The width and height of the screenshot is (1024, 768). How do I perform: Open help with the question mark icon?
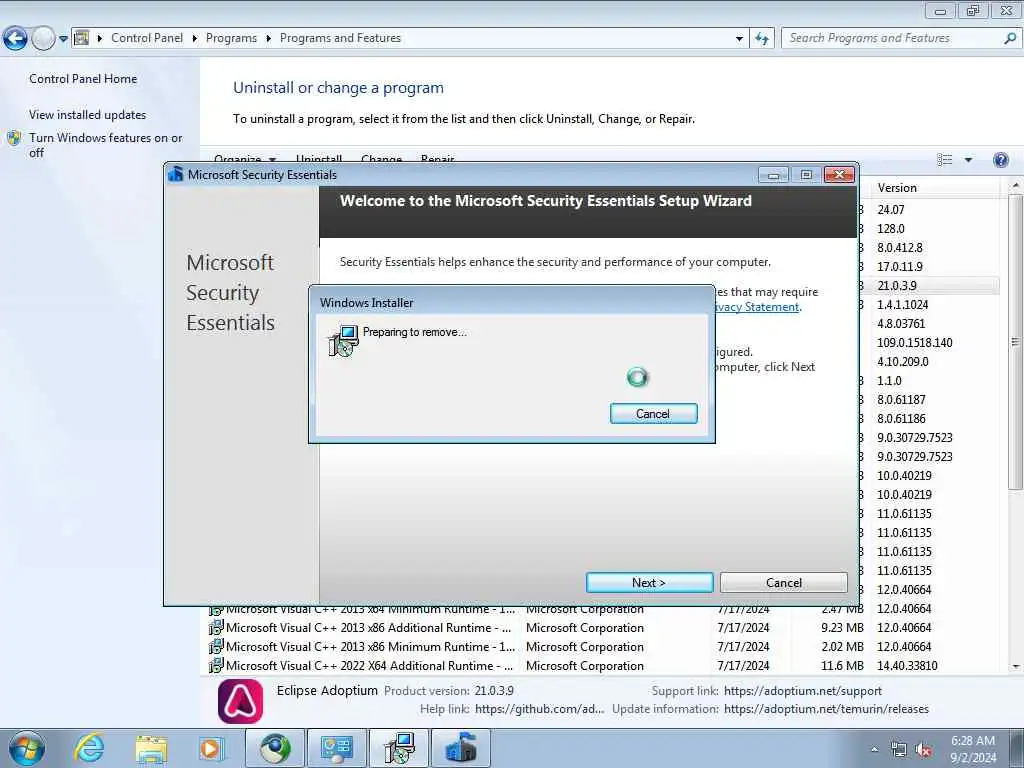click(x=1000, y=160)
